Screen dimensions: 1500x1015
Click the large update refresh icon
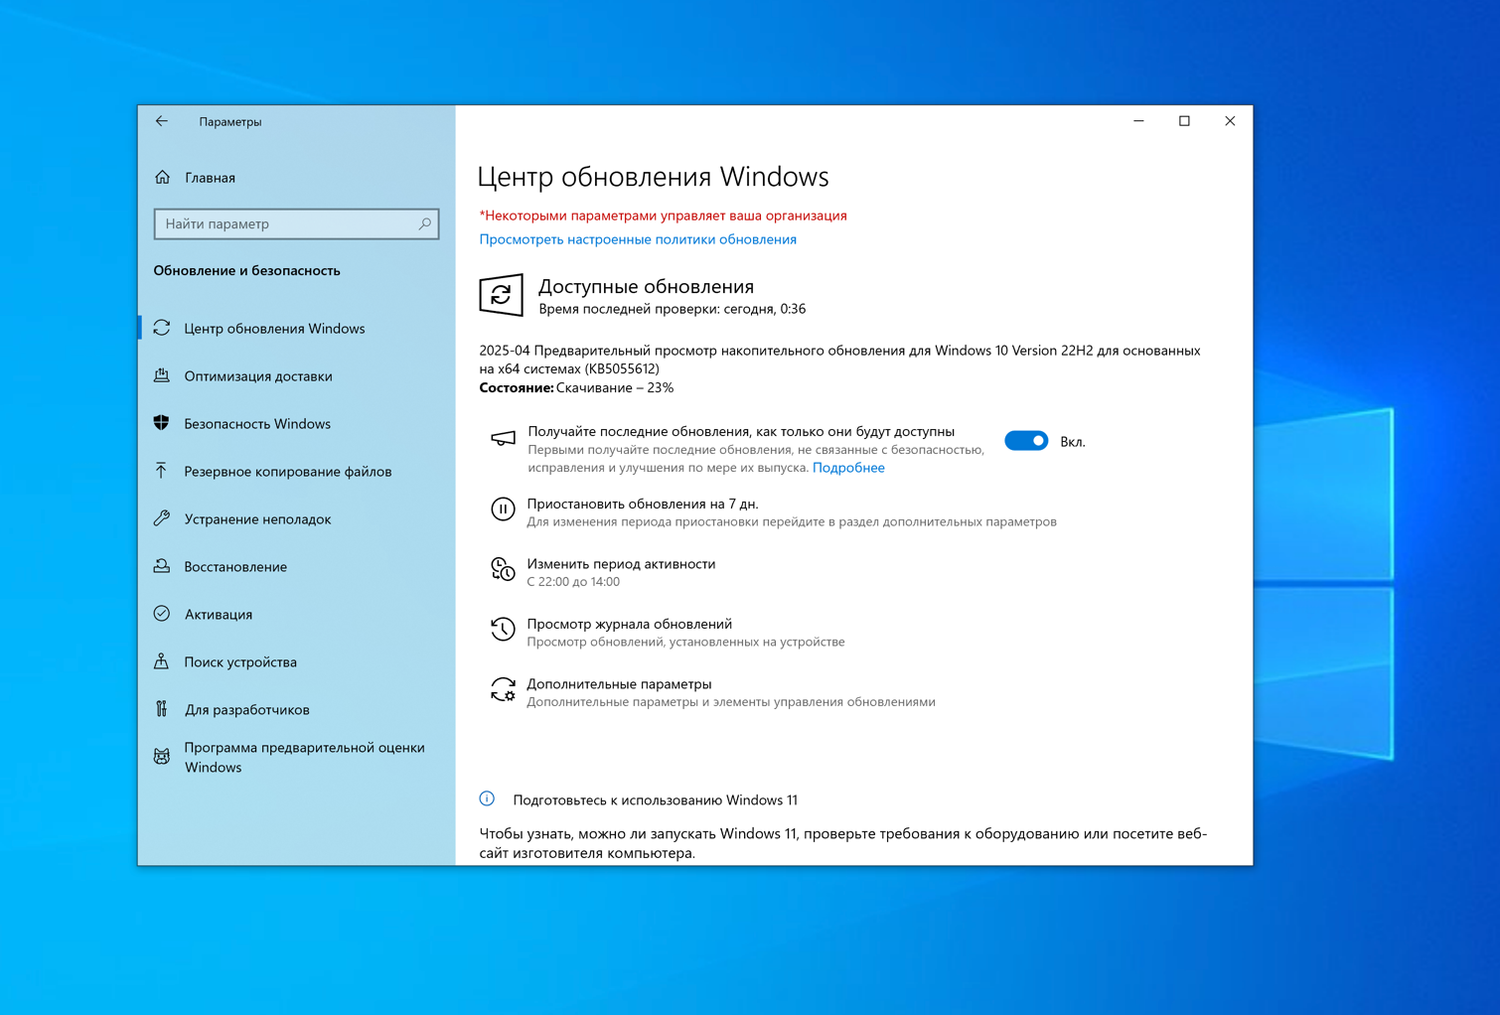click(501, 295)
